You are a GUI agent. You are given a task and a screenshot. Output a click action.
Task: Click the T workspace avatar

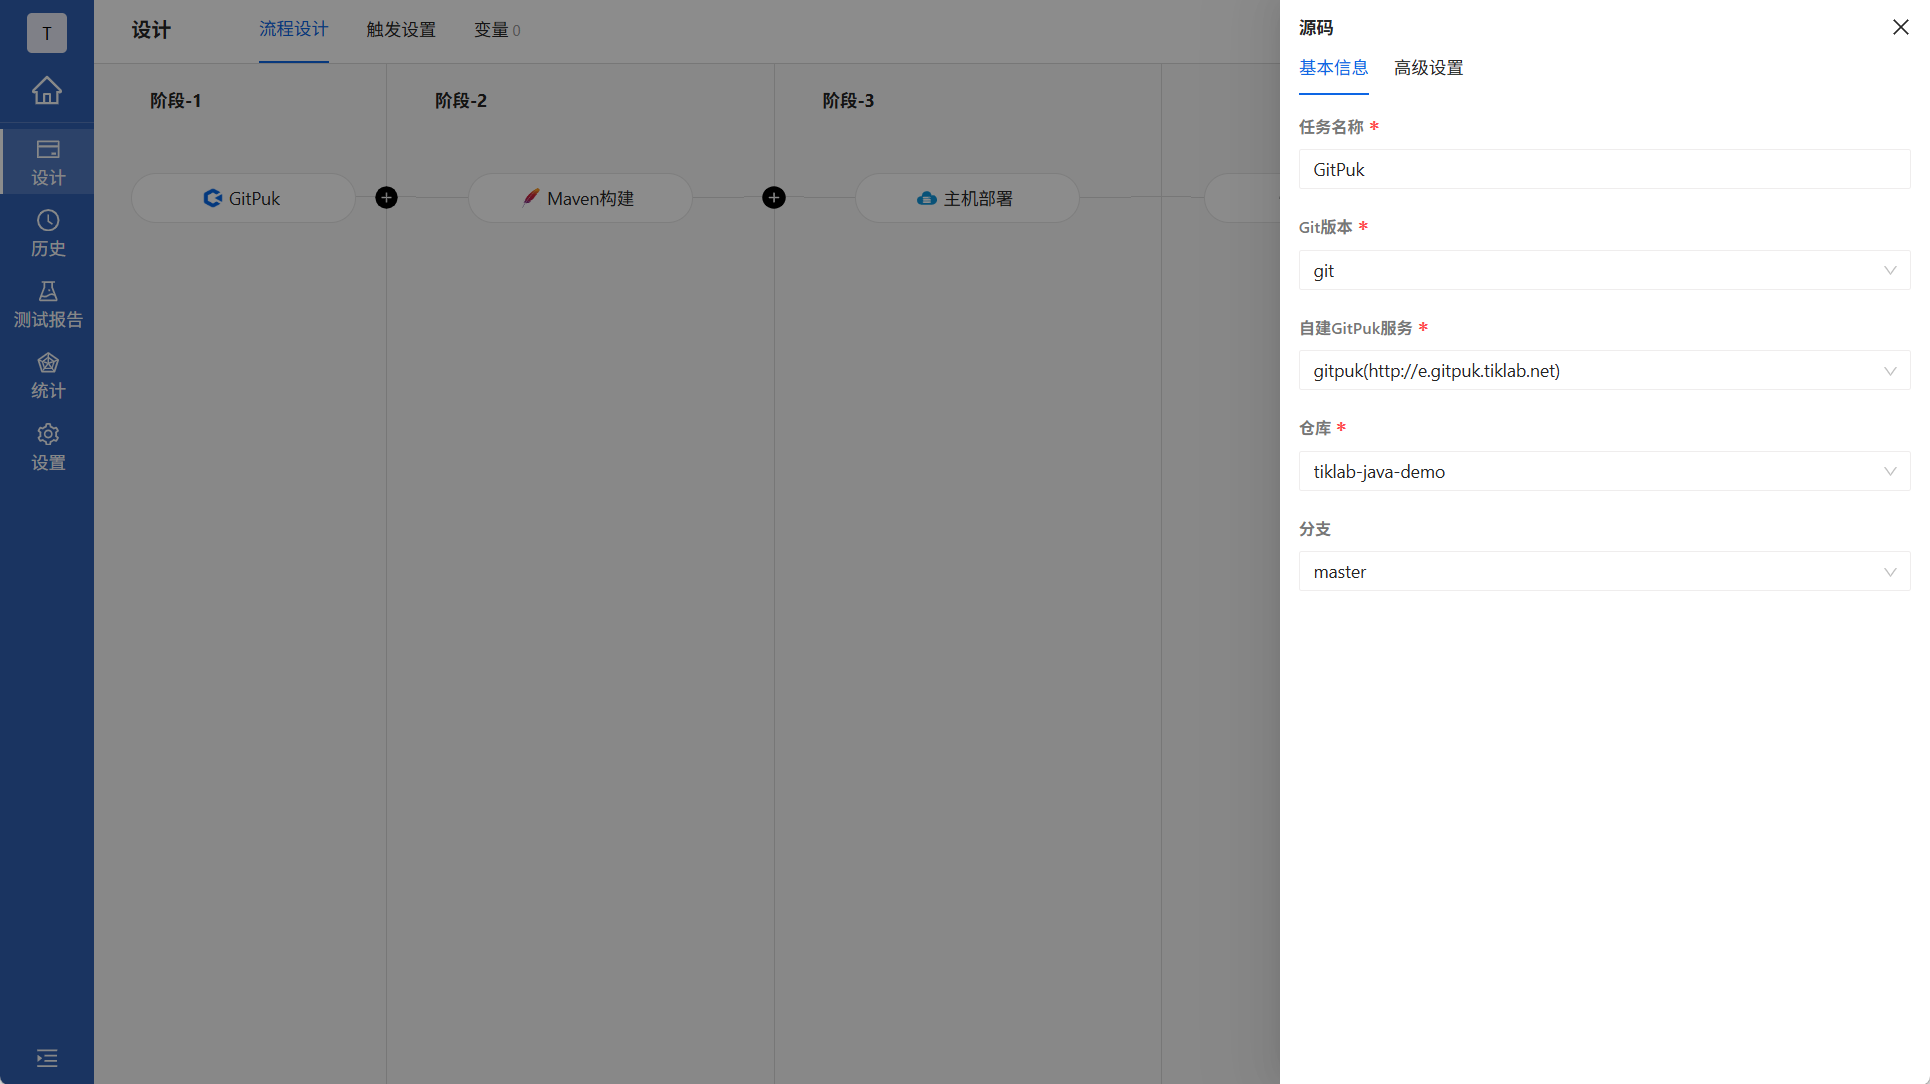point(47,33)
